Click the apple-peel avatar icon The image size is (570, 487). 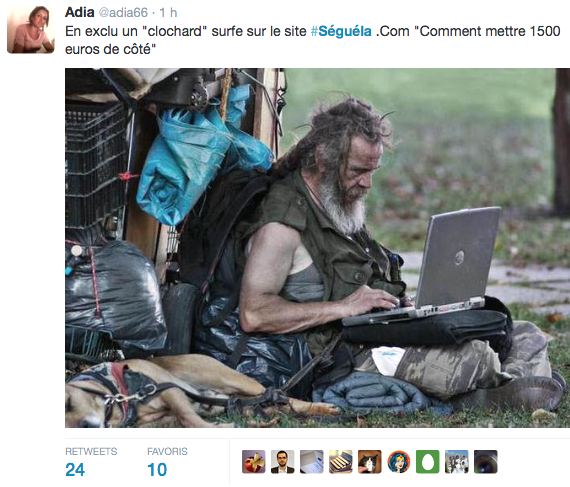(254, 462)
